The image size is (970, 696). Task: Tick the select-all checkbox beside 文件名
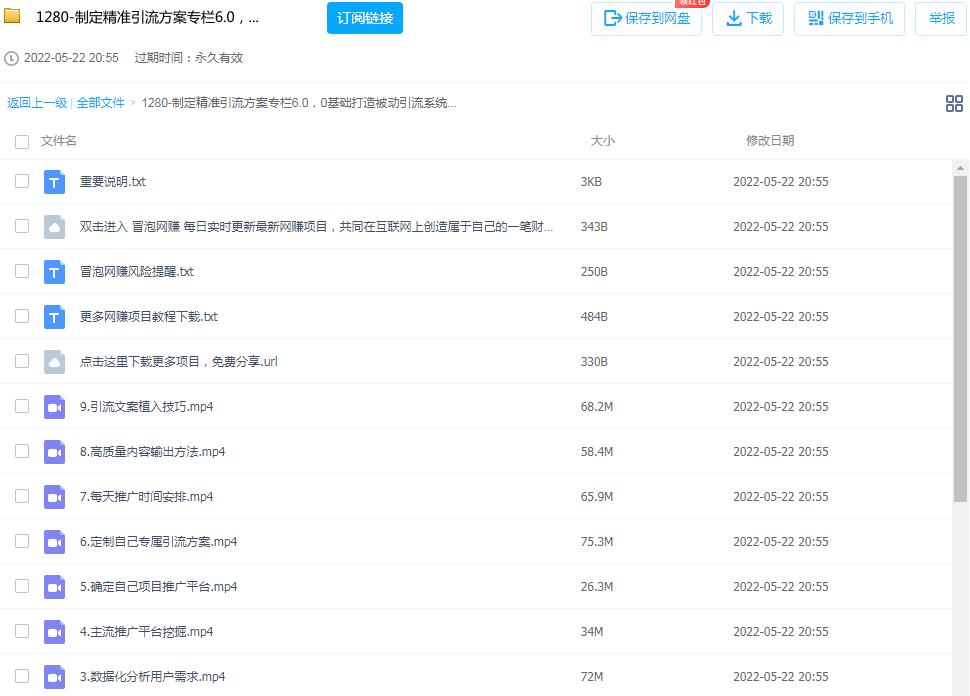tap(22, 142)
